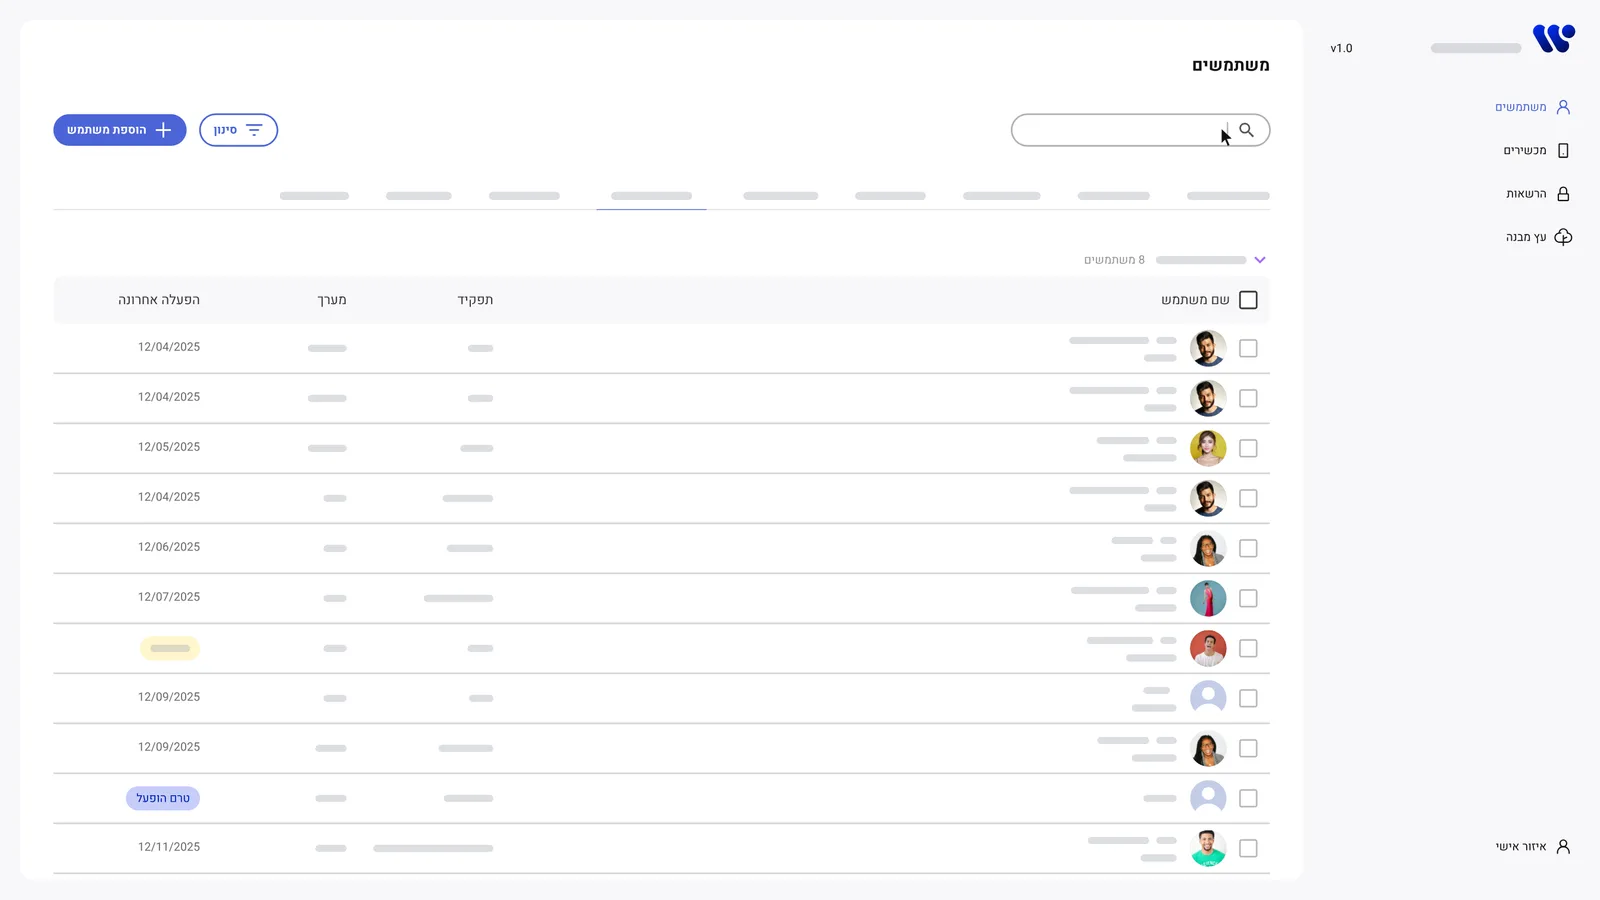Image resolution: width=1600 pixels, height=900 pixels.
Task: Open the avatar in the 12/11/2025 row
Action: click(x=1208, y=848)
